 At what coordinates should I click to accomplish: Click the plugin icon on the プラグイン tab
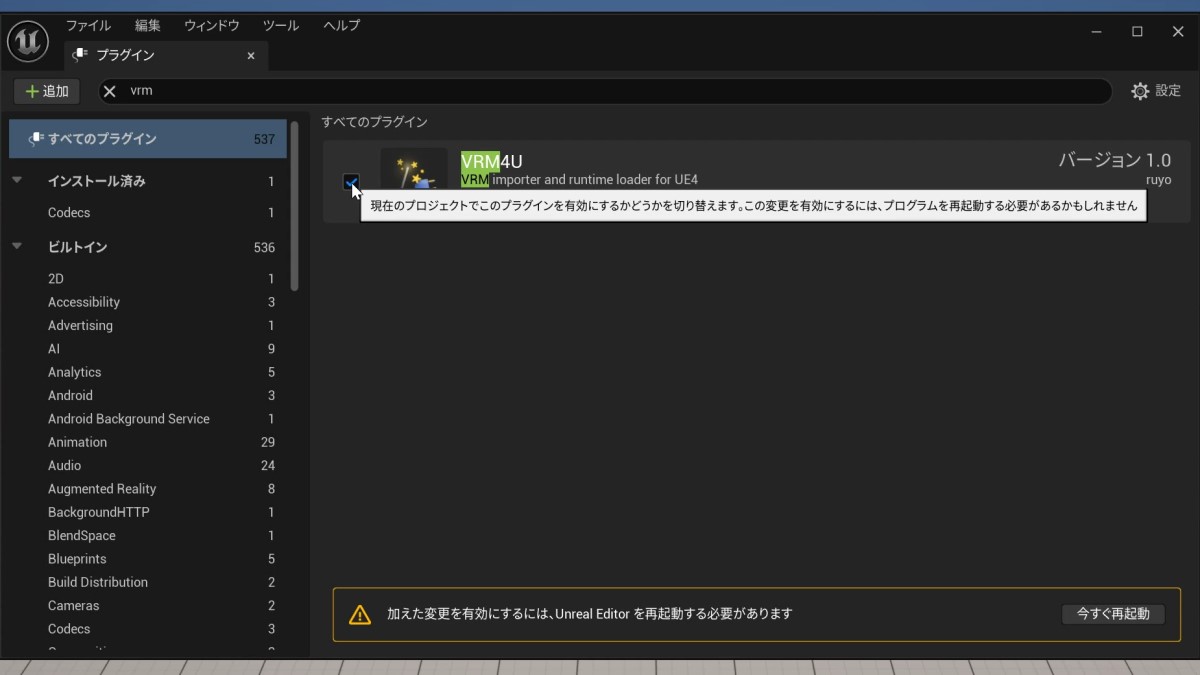pos(80,56)
